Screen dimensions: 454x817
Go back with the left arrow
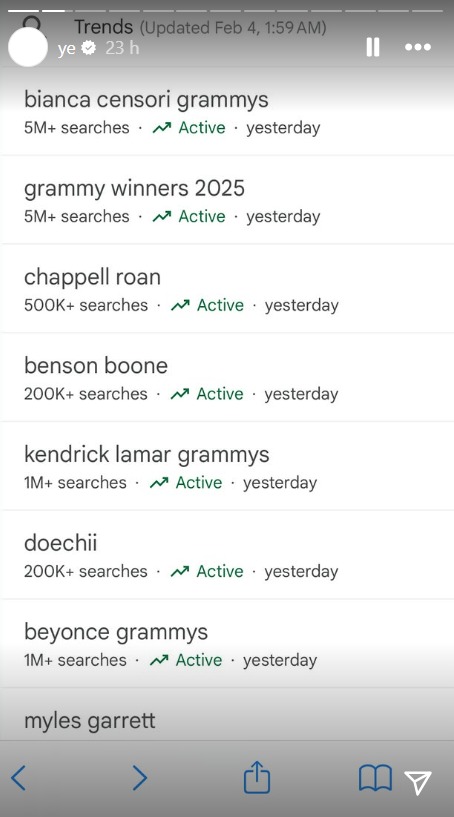[18, 778]
